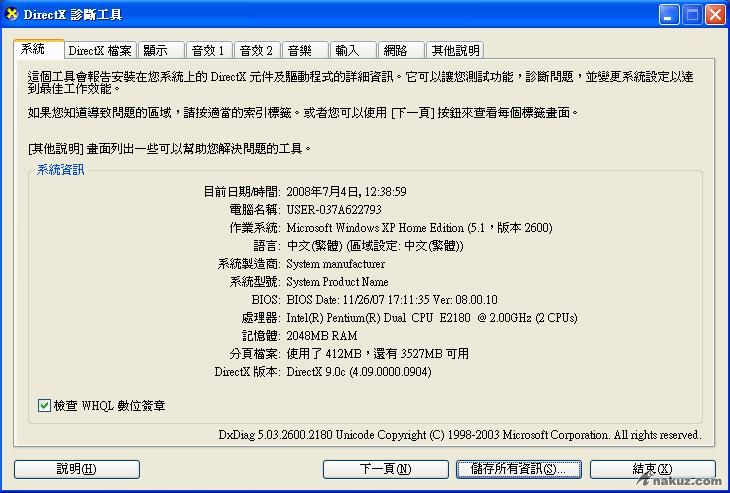Click the Intel(R) Pentium(R) Dual CPU value
The height and width of the screenshot is (493, 730).
point(432,318)
